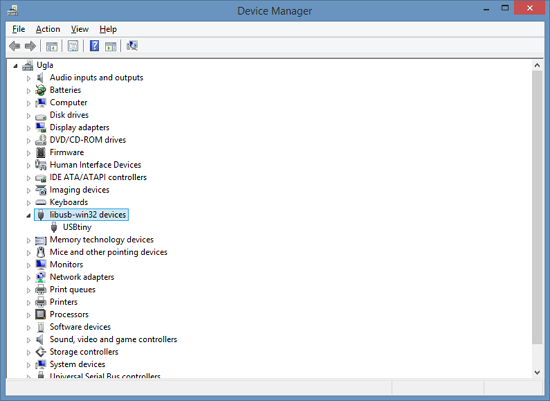Viewport: 550px width, 401px height.
Task: Click the Disk drives category icon
Action: [x=41, y=116]
